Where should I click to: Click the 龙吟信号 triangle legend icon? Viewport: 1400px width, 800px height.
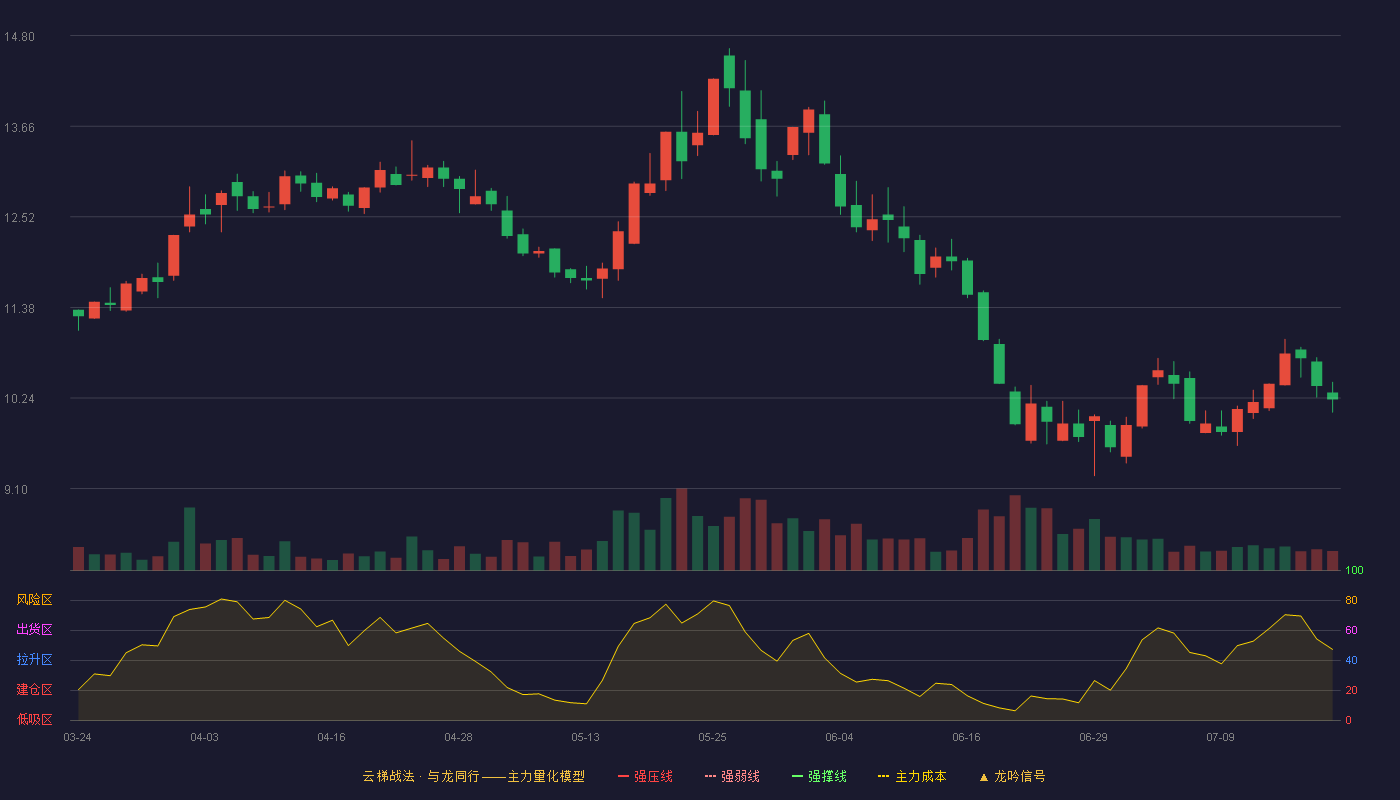pyautogui.click(x=983, y=777)
